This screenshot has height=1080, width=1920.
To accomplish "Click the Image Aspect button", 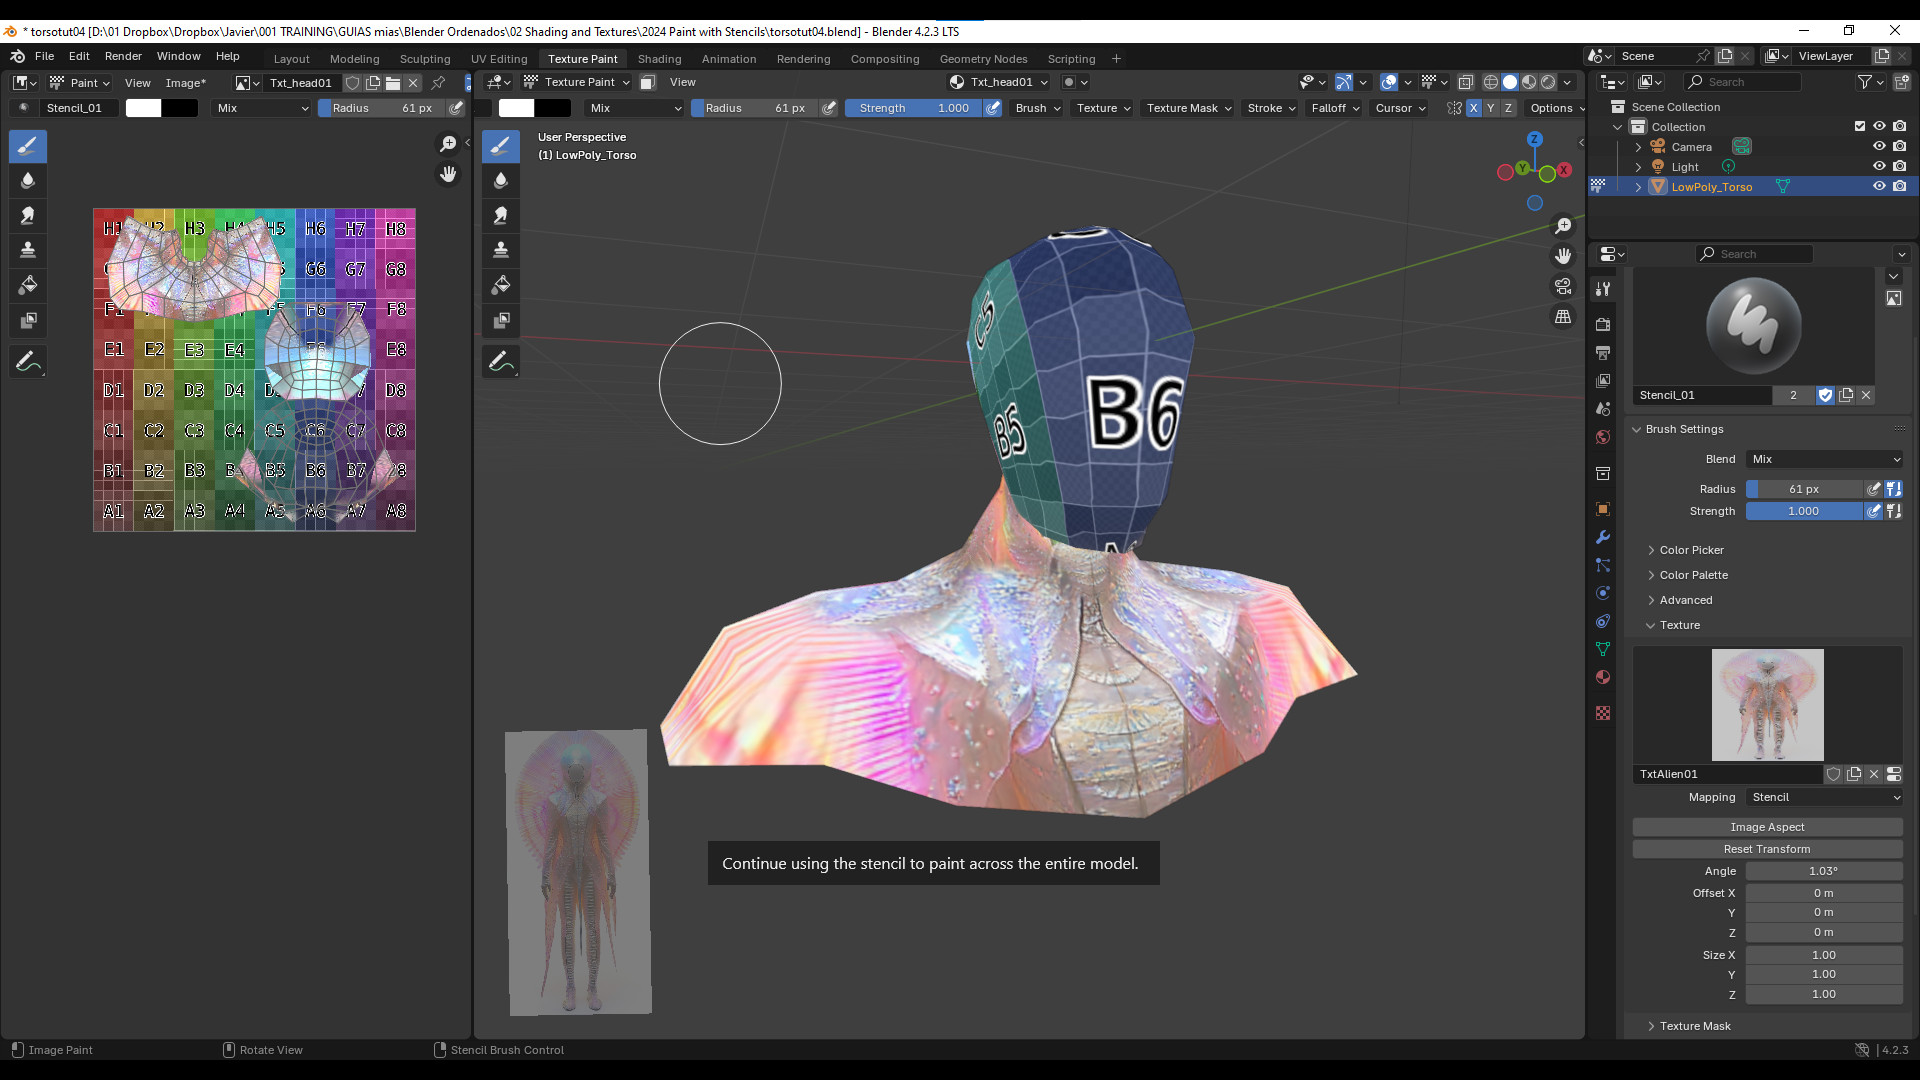I will point(1767,827).
